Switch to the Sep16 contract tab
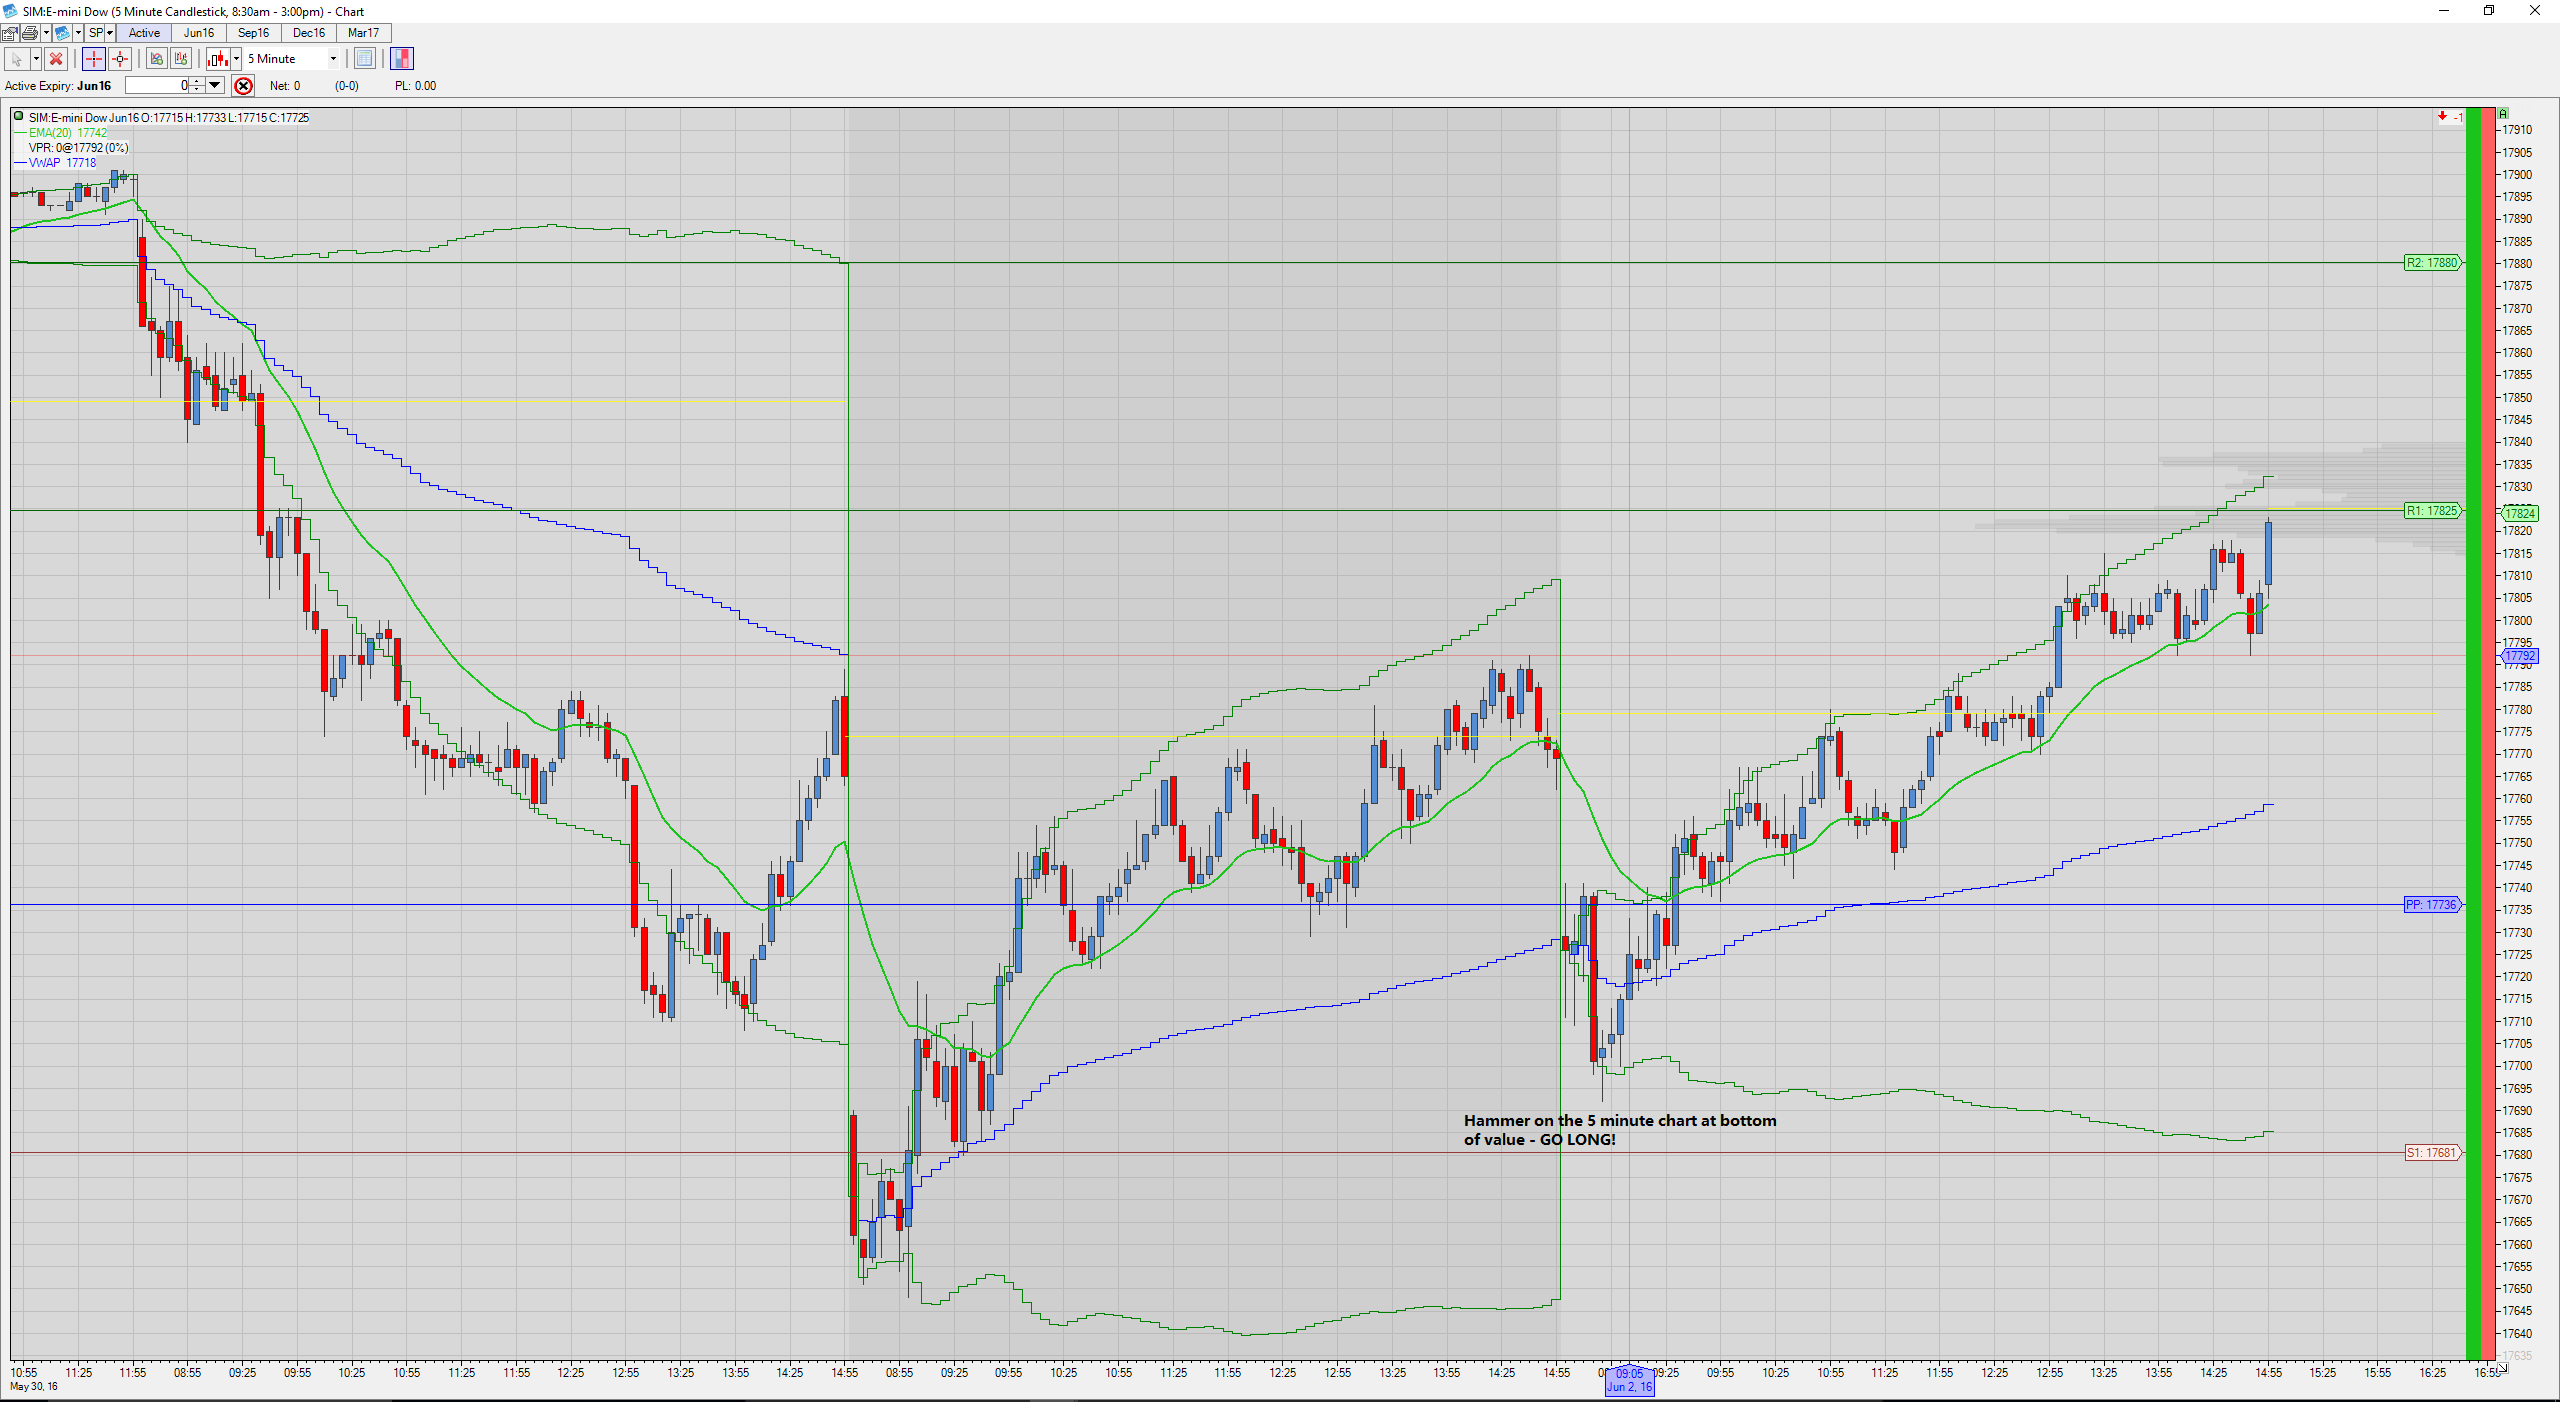This screenshot has width=2560, height=1402. pos(254,33)
